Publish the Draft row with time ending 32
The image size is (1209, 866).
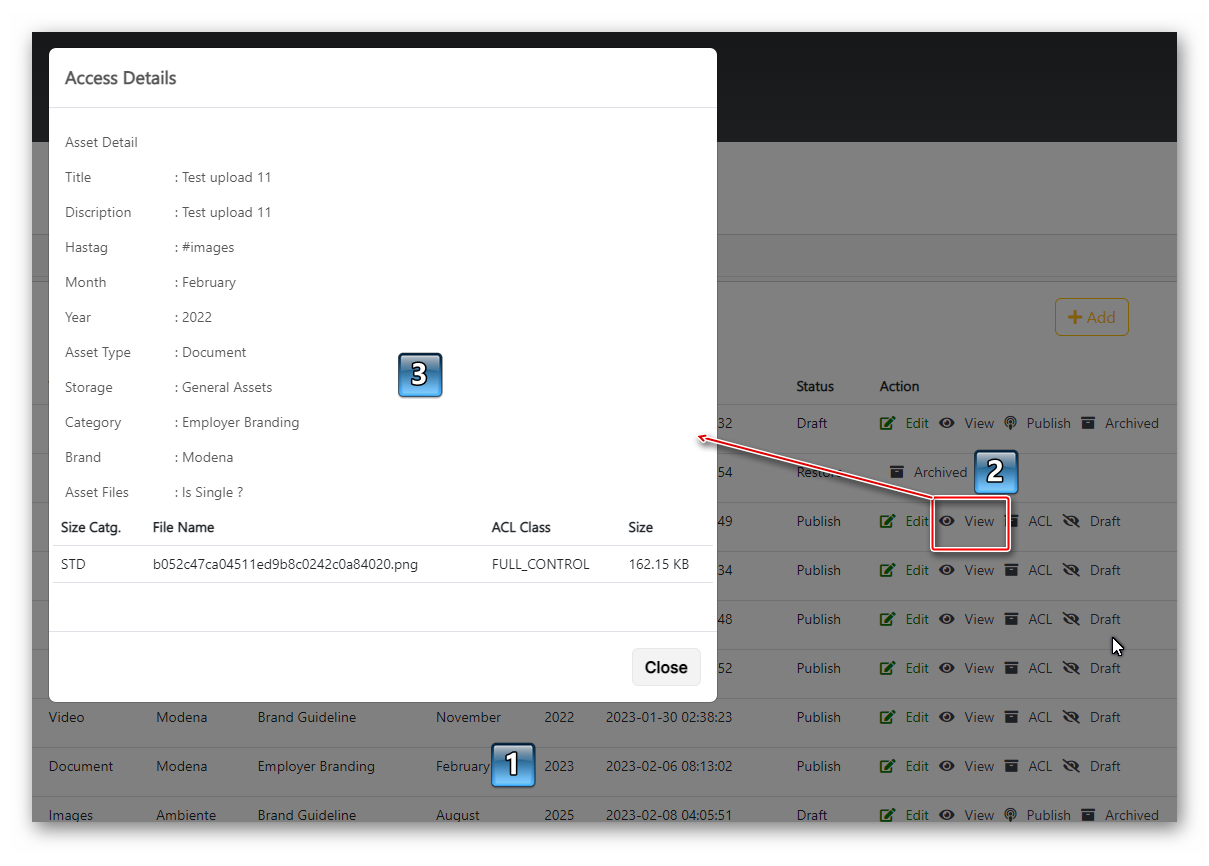tap(1037, 423)
